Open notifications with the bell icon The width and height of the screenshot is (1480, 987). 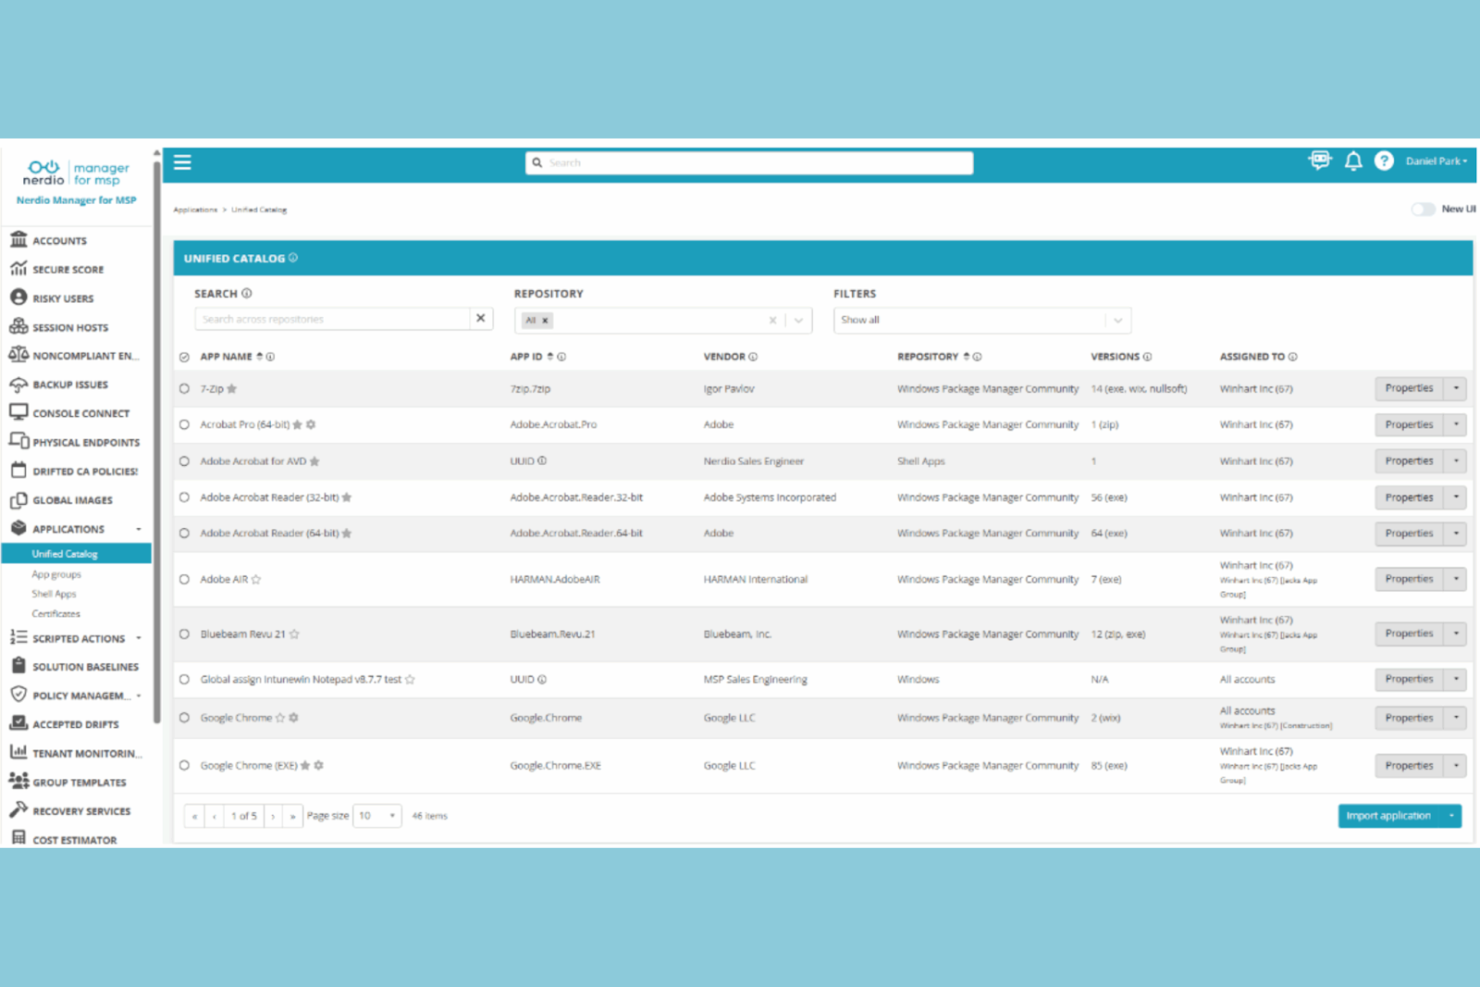pos(1354,161)
